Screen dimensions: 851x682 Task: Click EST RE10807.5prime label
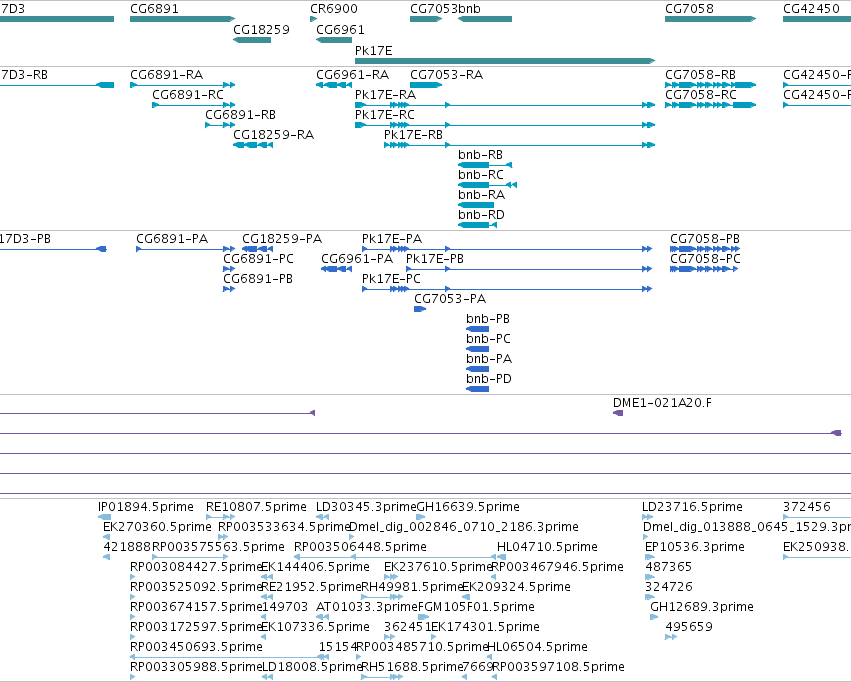coord(256,507)
